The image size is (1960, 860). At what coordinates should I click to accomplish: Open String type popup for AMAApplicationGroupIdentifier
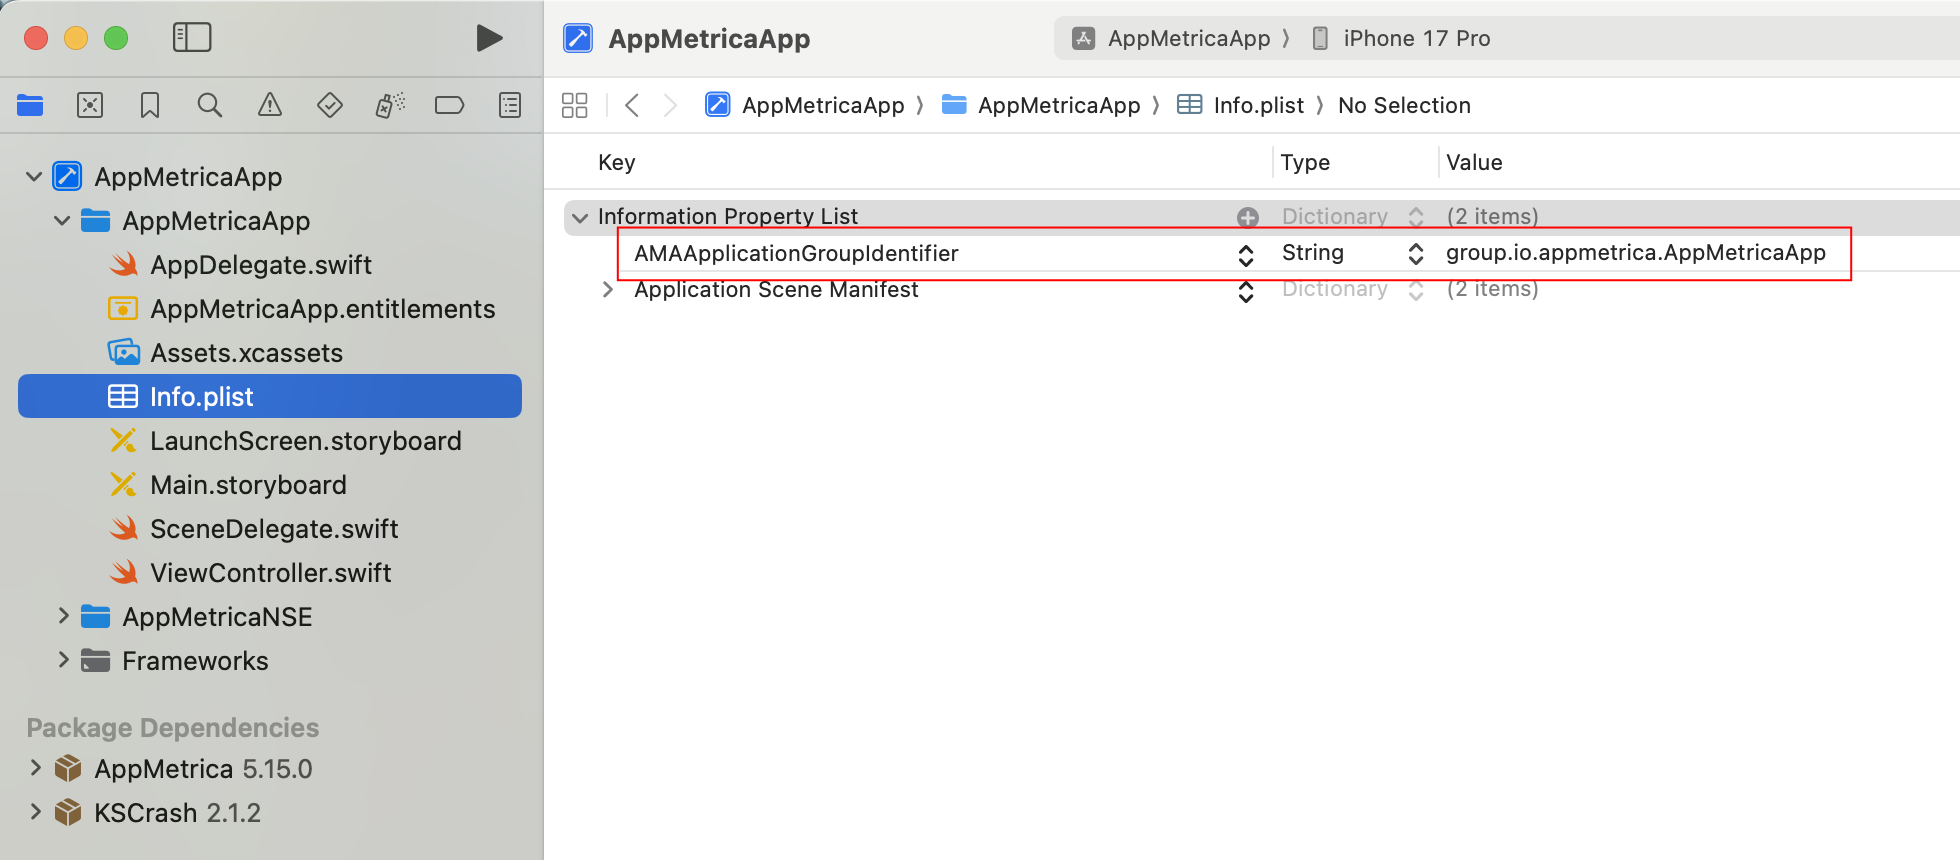[1415, 254]
